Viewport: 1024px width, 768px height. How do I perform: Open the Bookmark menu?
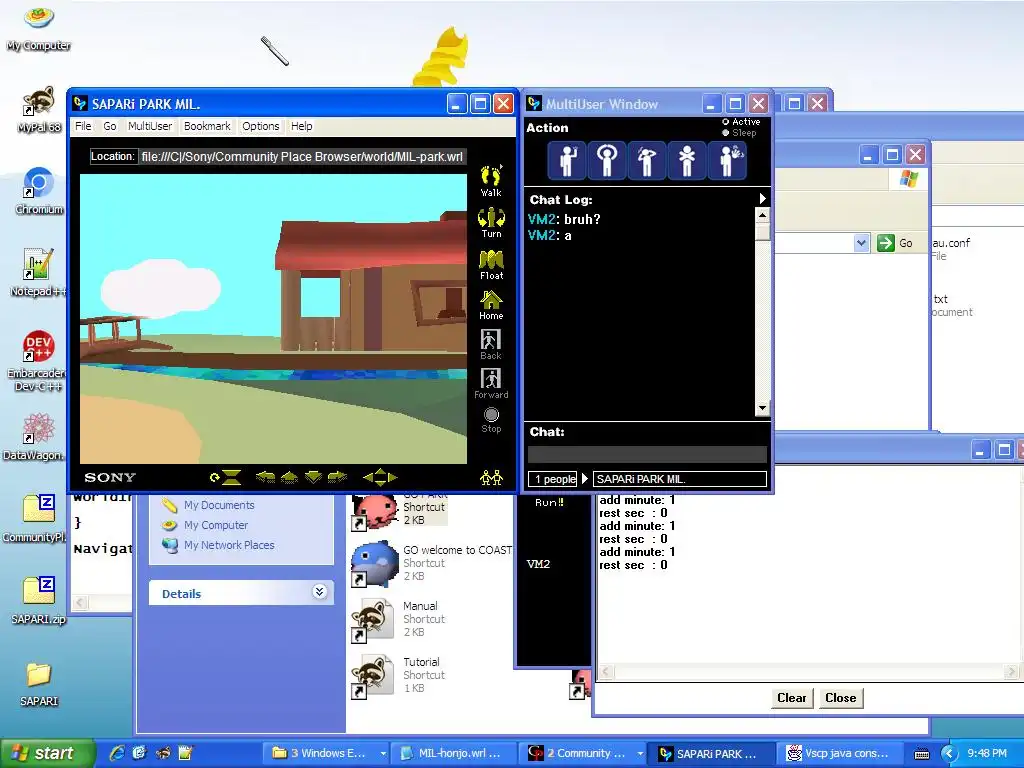(x=207, y=126)
